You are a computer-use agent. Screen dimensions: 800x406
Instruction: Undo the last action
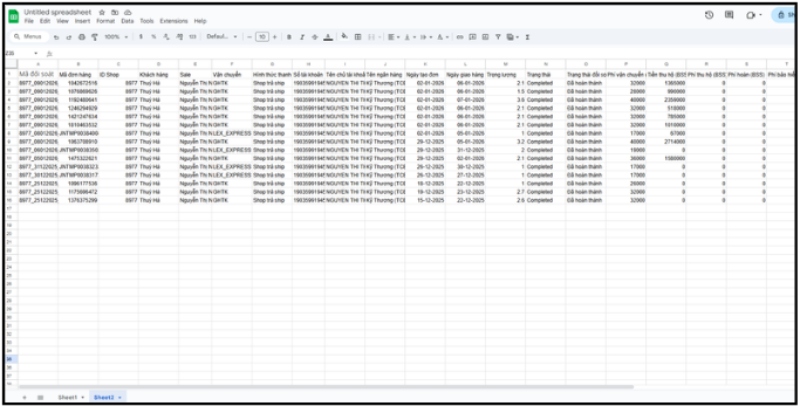(x=56, y=37)
